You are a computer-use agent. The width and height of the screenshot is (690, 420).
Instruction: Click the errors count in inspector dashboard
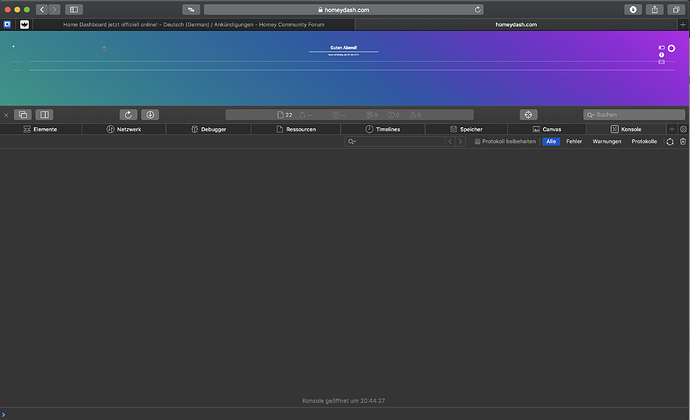pyautogui.click(x=394, y=114)
